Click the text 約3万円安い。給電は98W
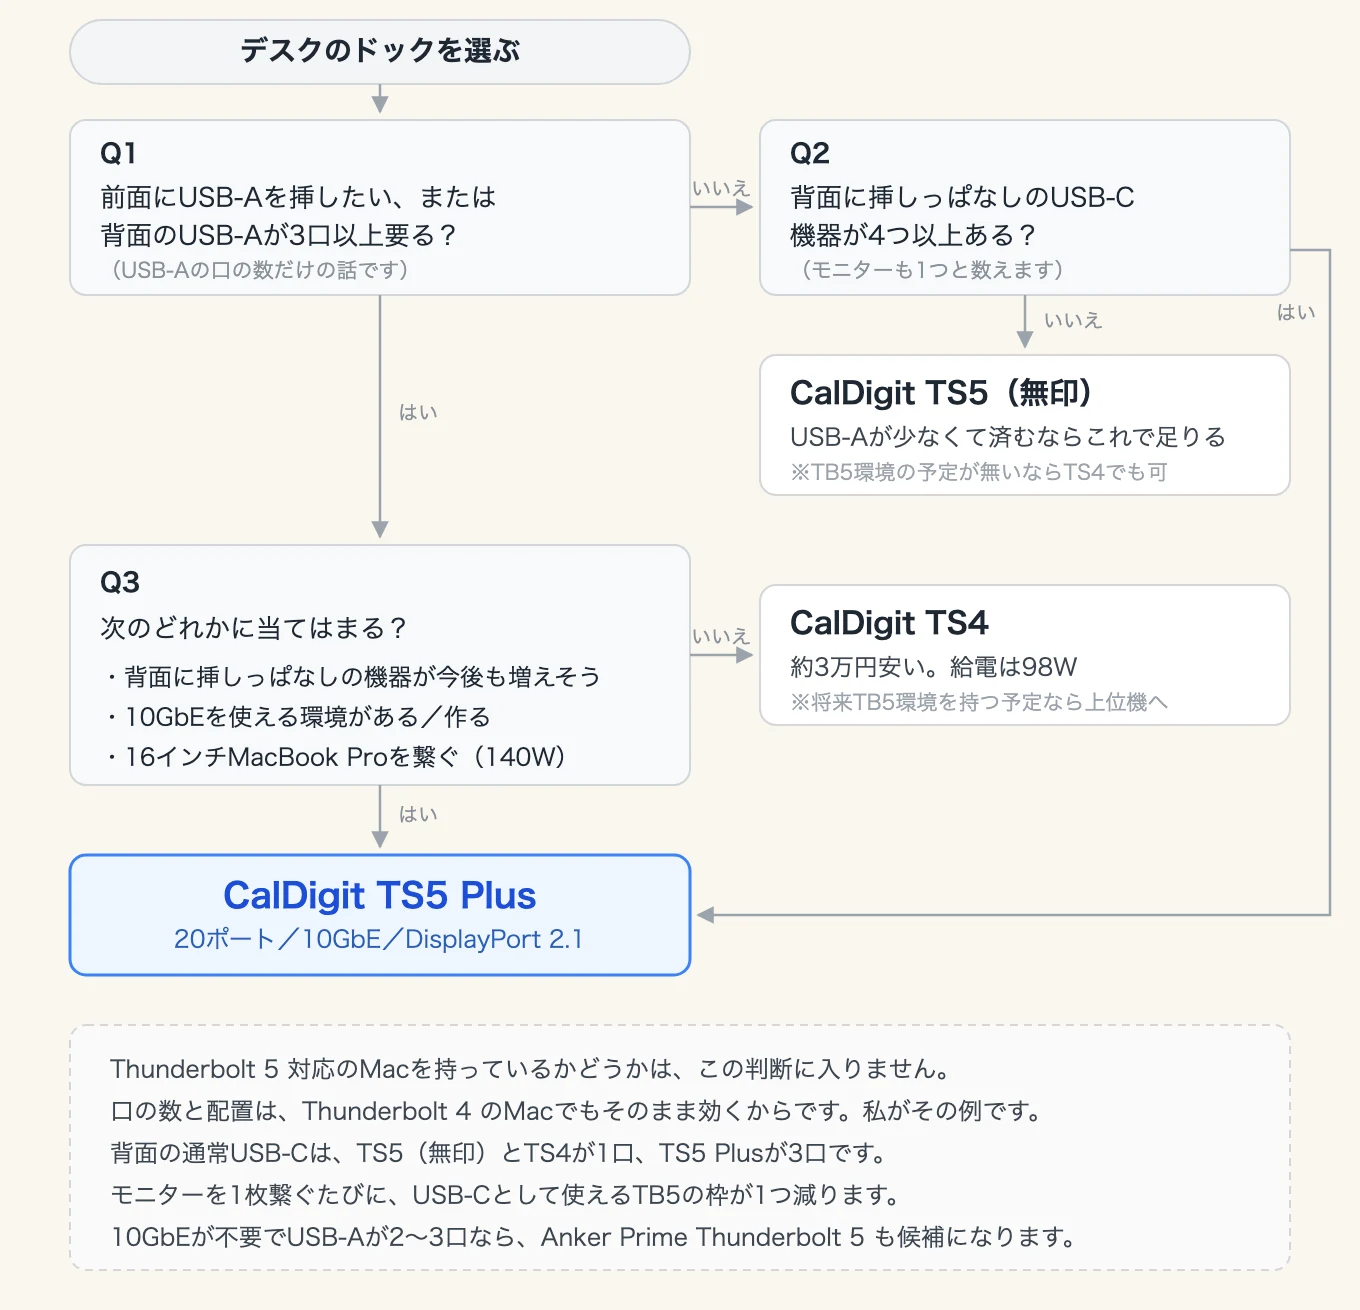The height and width of the screenshot is (1310, 1360). coord(934,667)
